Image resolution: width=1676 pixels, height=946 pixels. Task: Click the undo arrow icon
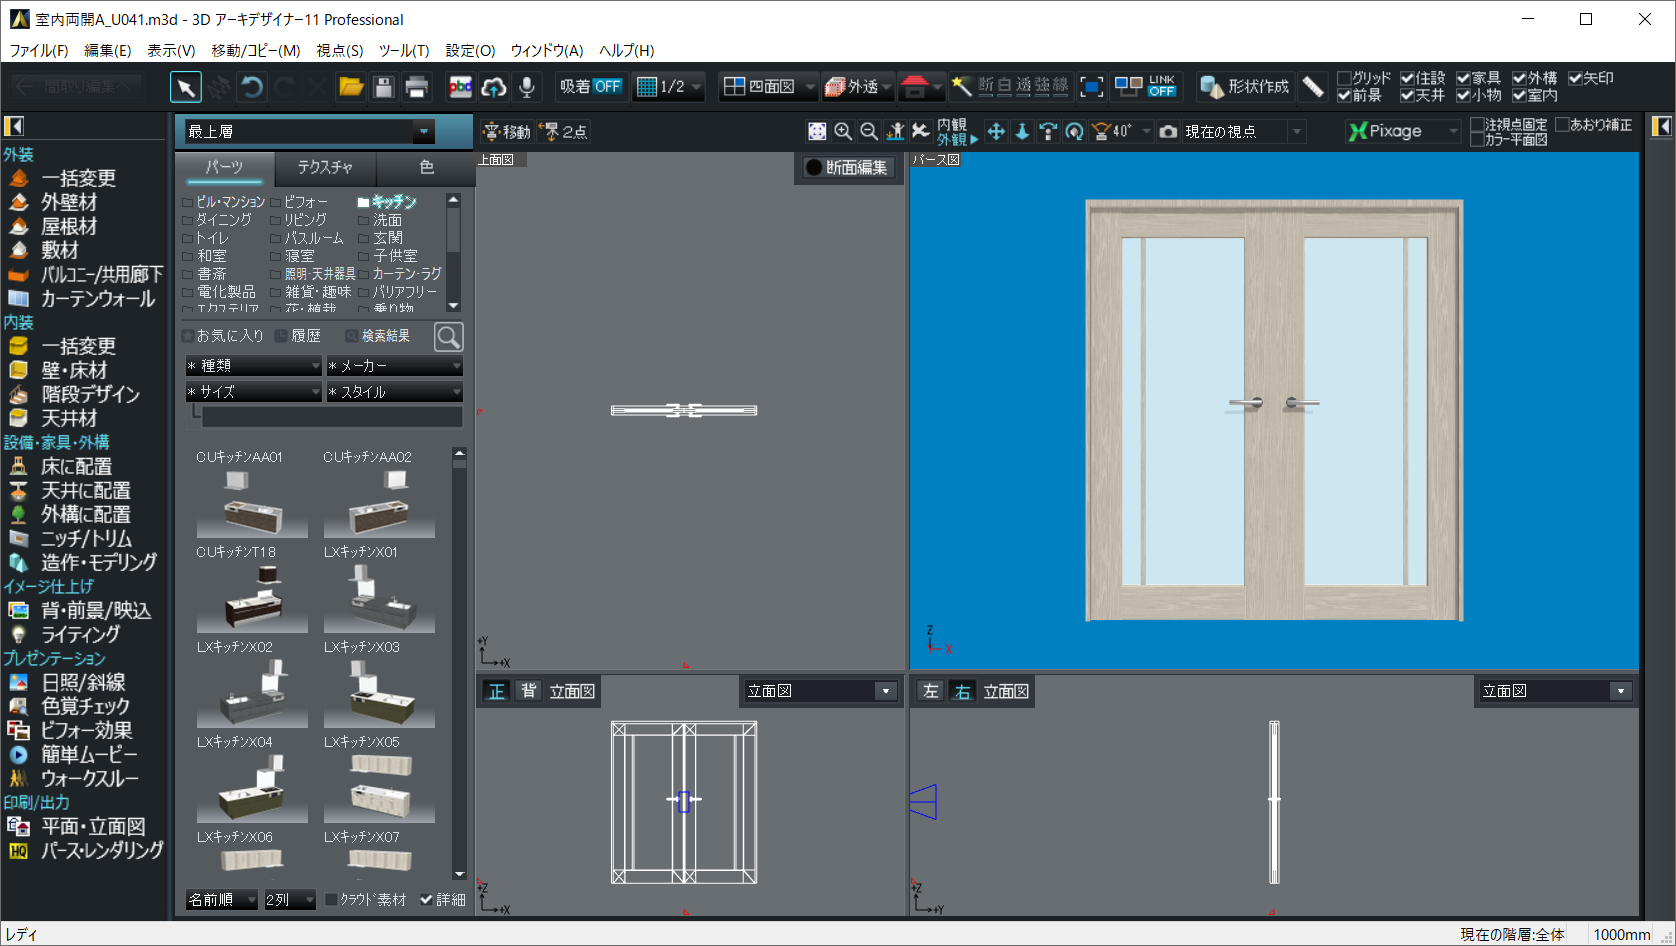(x=252, y=87)
